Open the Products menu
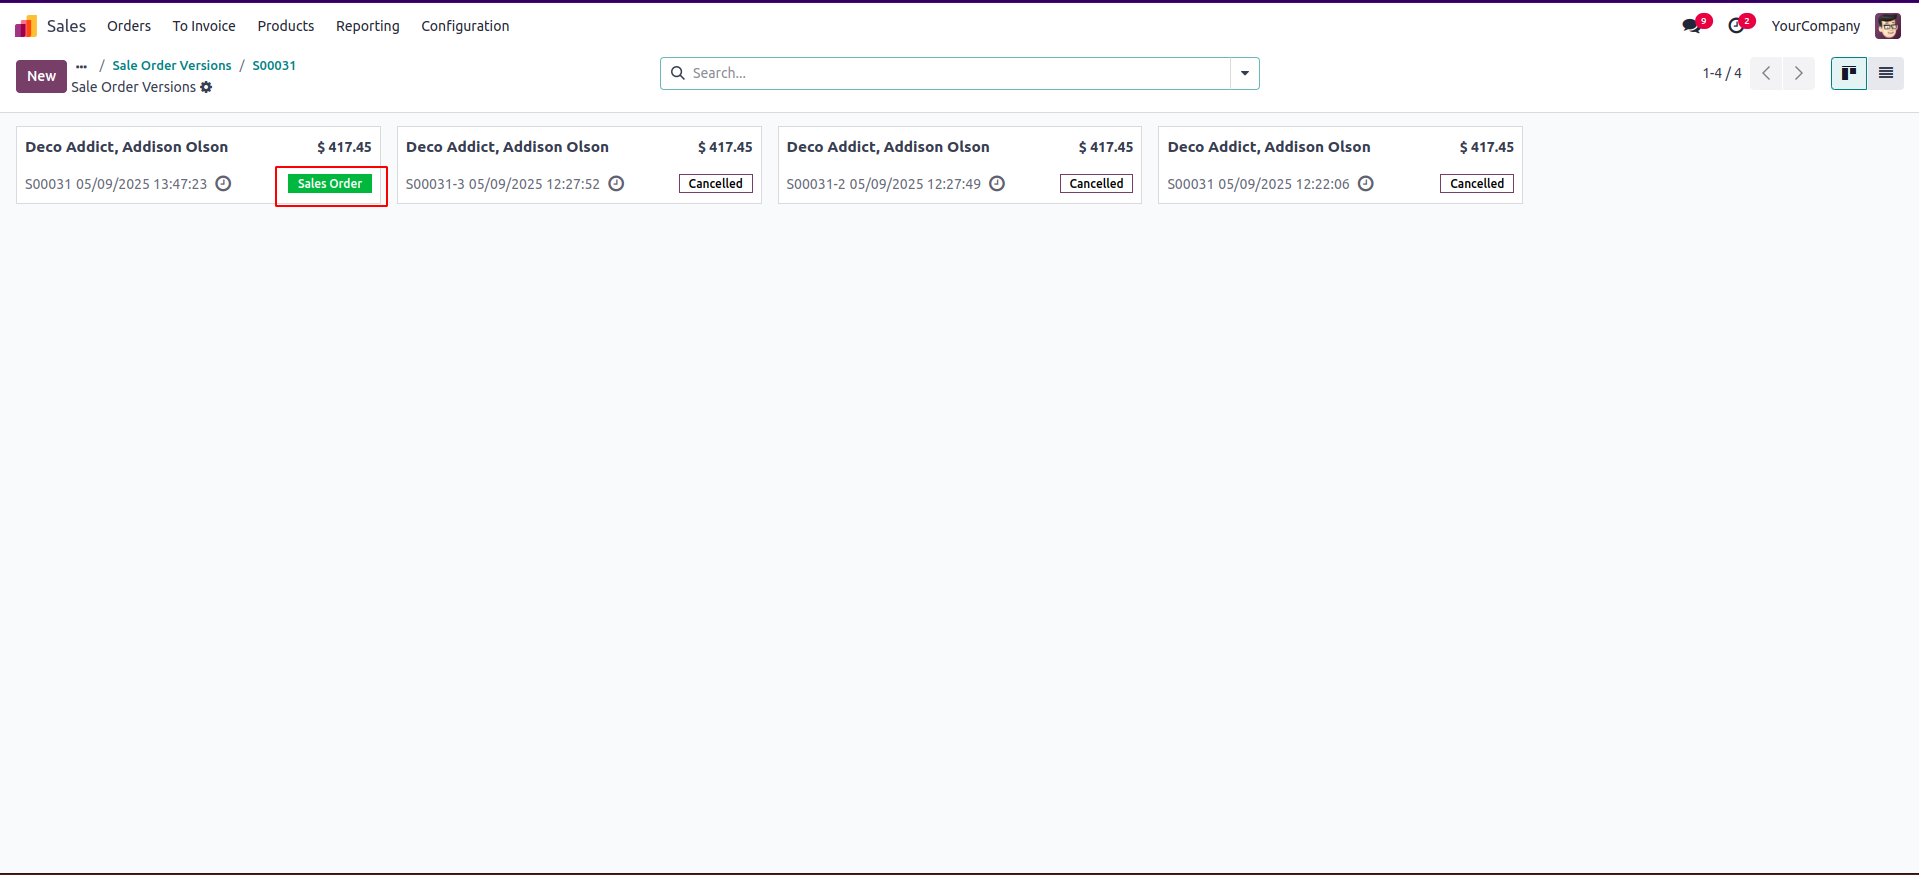 [286, 26]
